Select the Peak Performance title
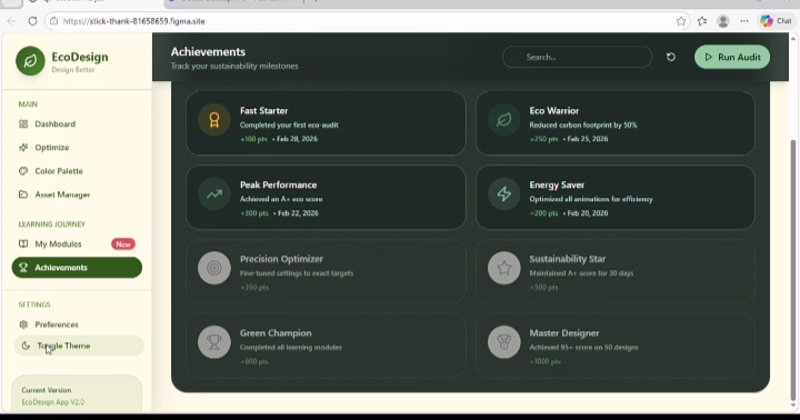 click(279, 185)
